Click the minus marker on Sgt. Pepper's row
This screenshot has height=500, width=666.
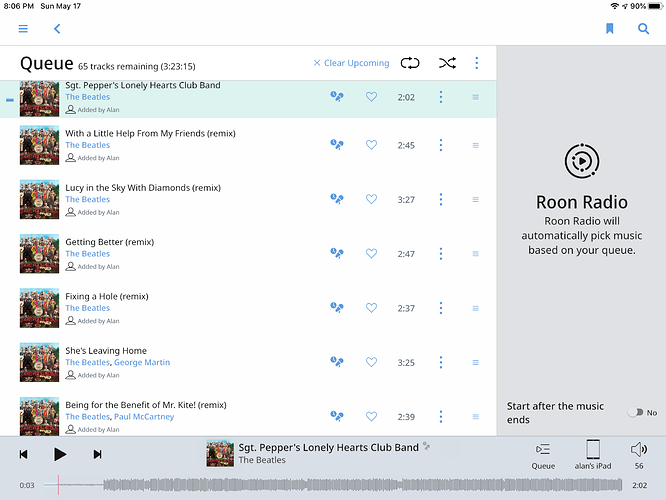(10, 100)
